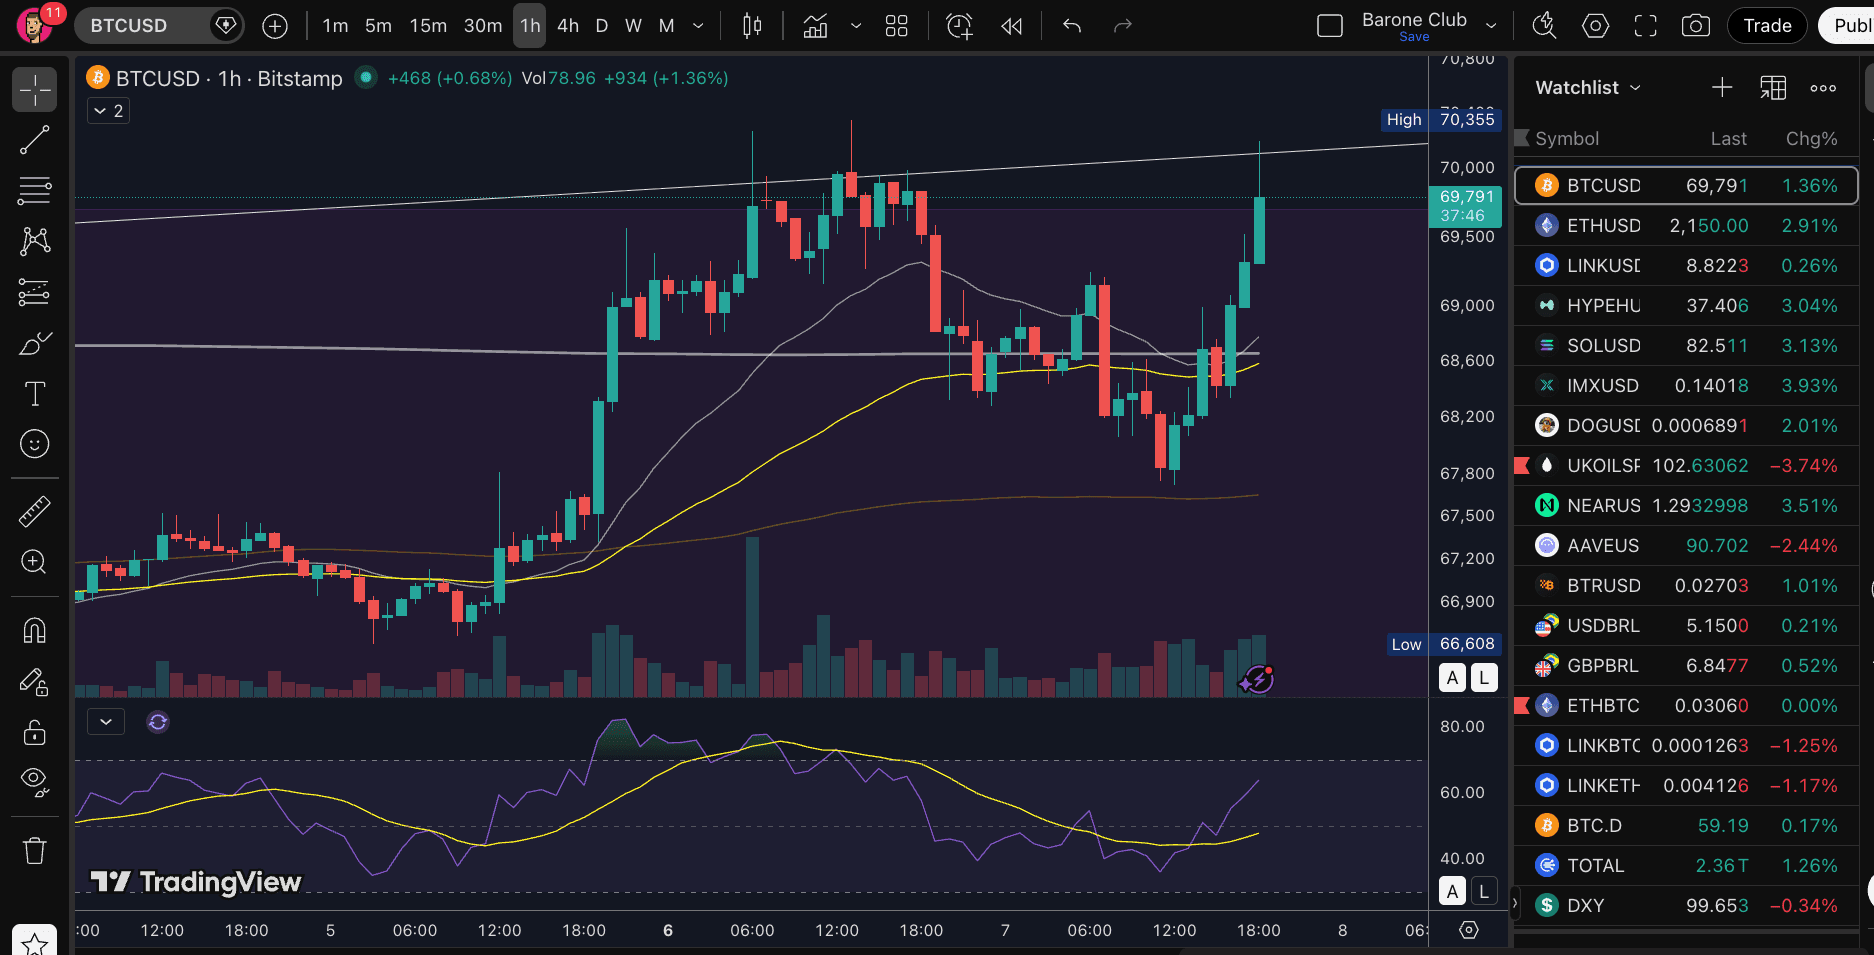Open the Indicators panel
The width and height of the screenshot is (1874, 955).
click(x=814, y=25)
